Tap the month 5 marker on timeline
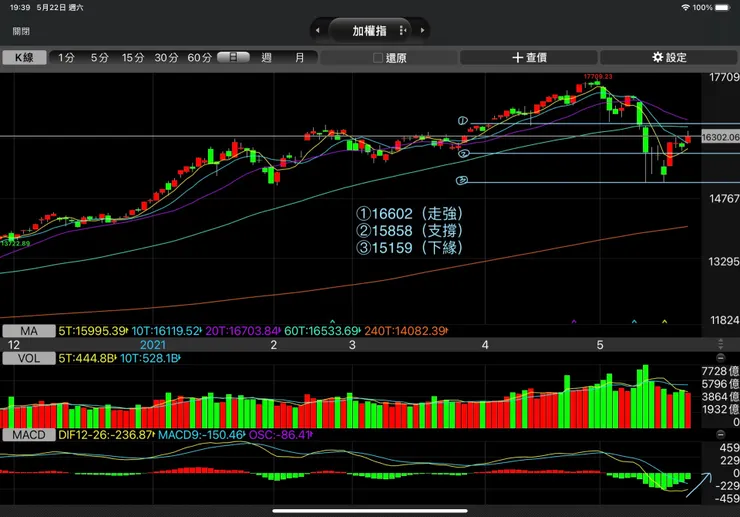The image size is (740, 517). [600, 345]
